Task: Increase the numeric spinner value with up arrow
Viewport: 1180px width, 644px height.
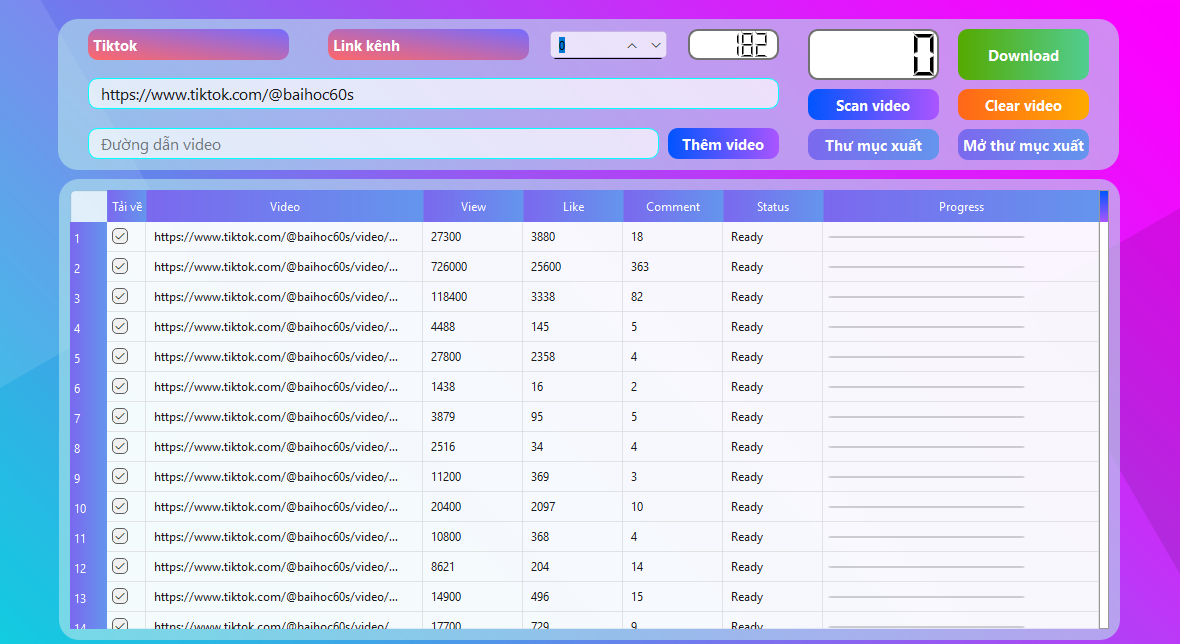Action: point(632,46)
